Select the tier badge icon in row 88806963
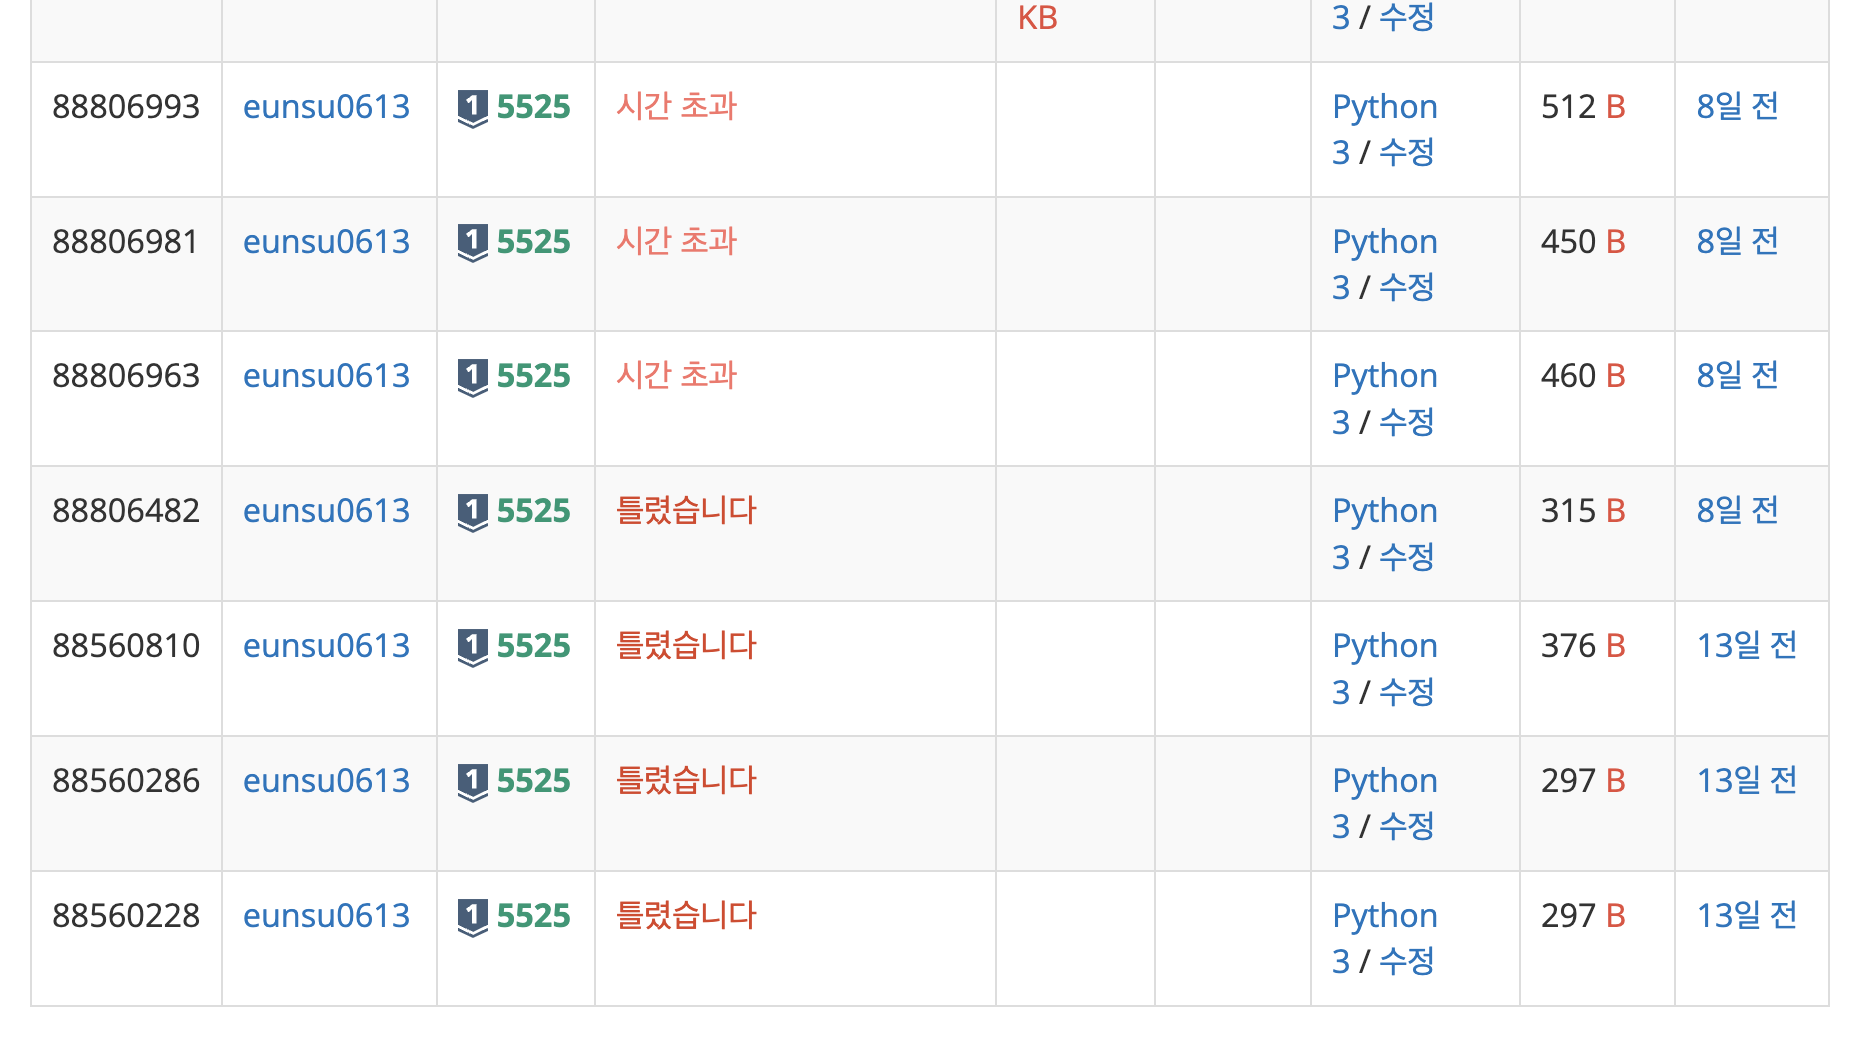Screen dimensions: 1866x1050 click(x=472, y=375)
